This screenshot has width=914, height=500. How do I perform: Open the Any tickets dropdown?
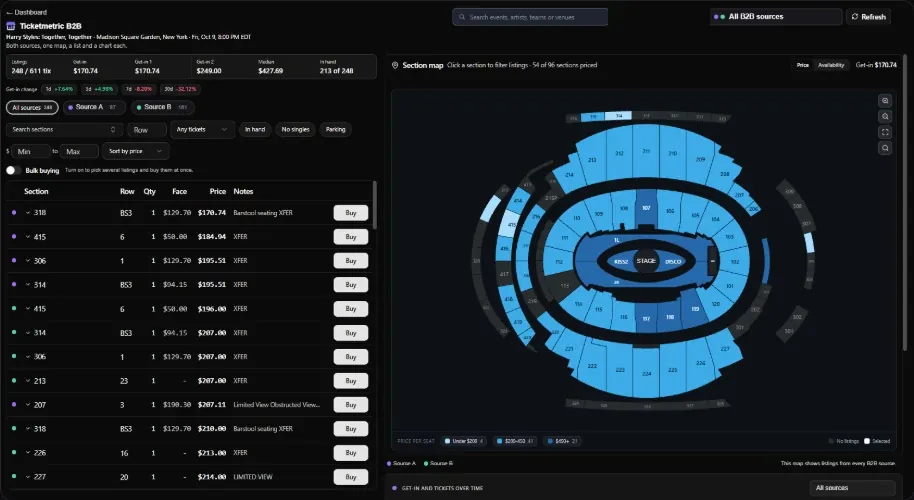click(x=202, y=129)
